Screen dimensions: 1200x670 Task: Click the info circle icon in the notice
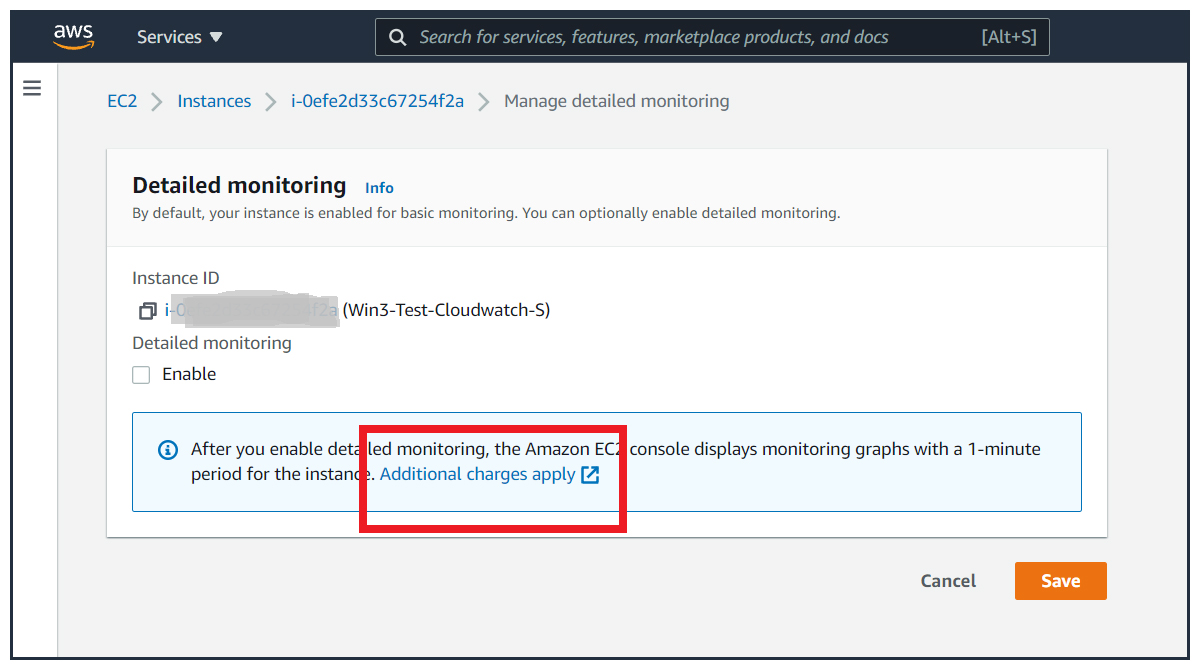168,450
